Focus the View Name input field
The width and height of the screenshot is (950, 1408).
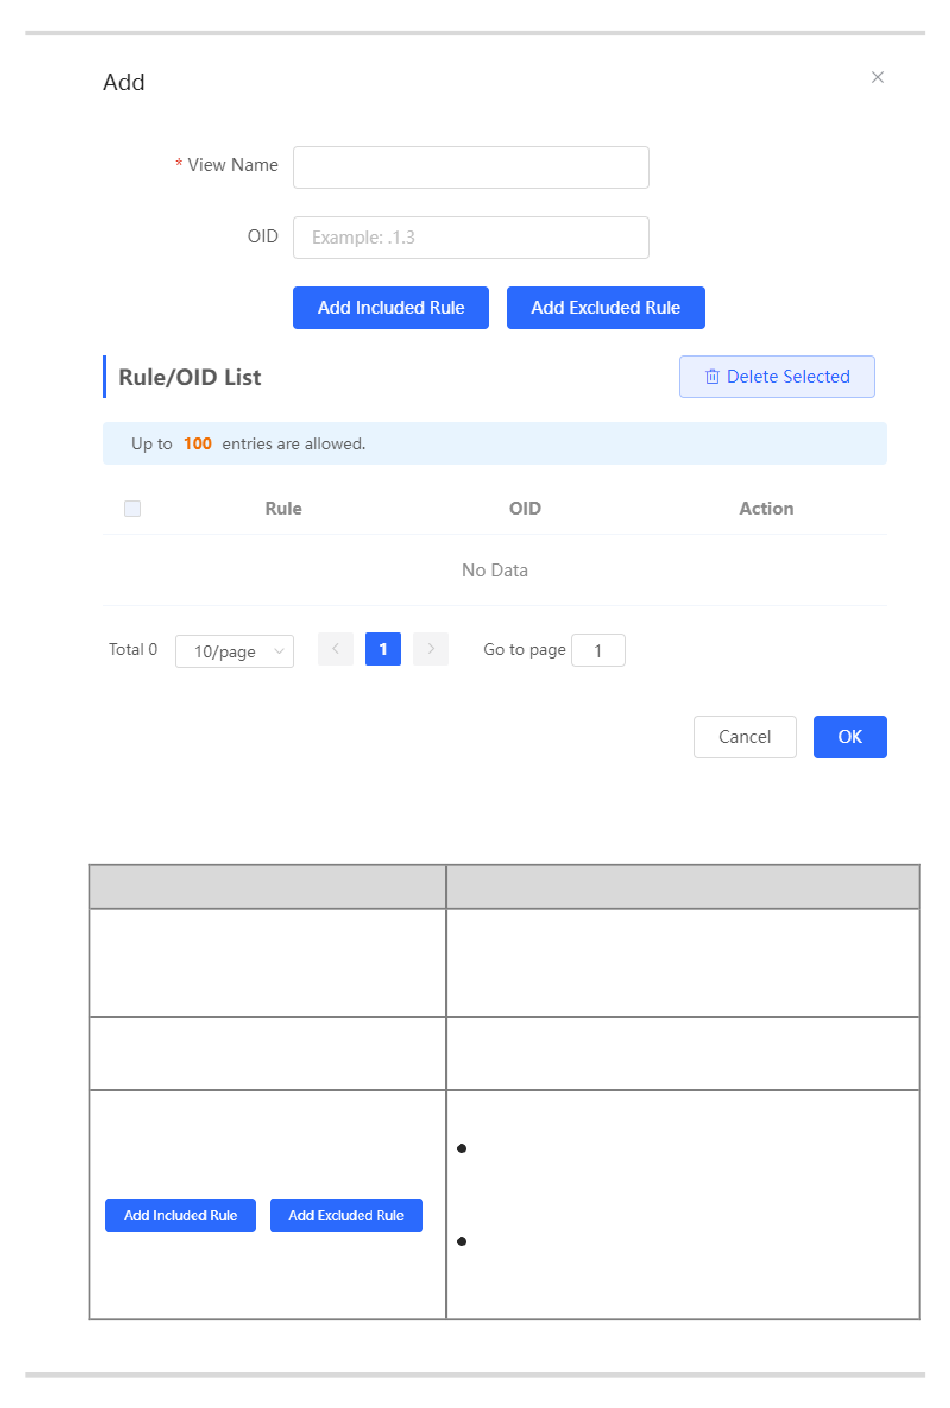(470, 167)
